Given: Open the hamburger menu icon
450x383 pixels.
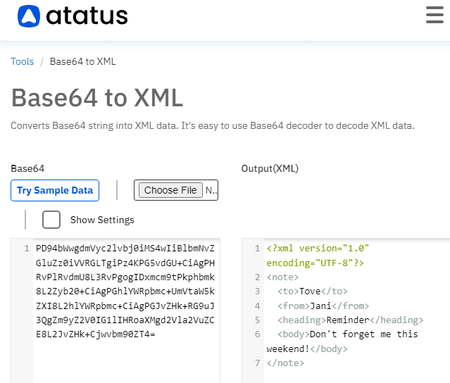Looking at the screenshot, I should pyautogui.click(x=435, y=15).
